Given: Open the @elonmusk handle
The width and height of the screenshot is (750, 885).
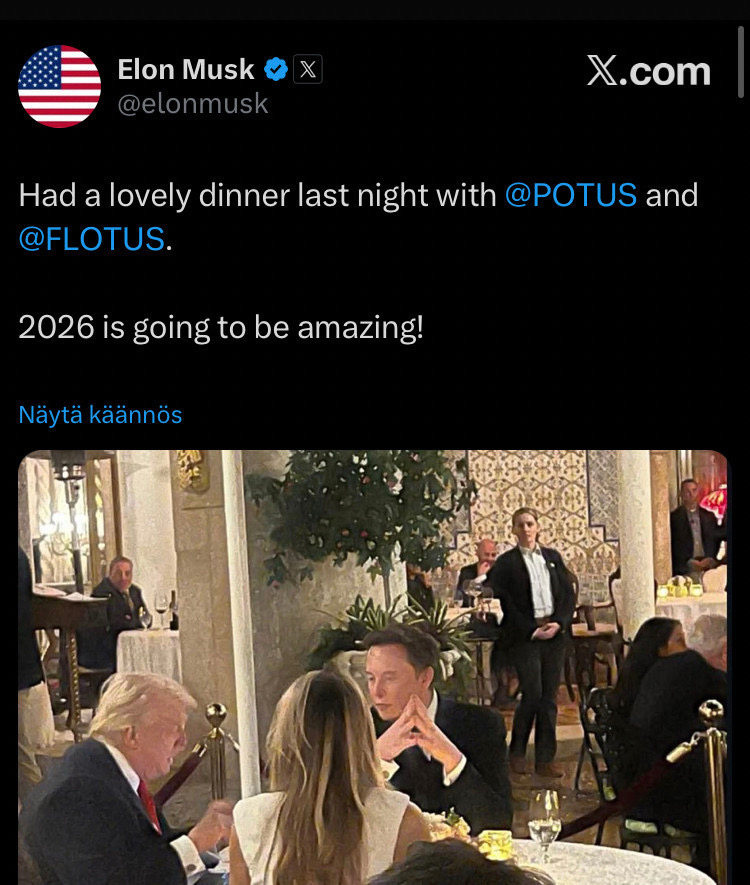Looking at the screenshot, I should coord(193,104).
